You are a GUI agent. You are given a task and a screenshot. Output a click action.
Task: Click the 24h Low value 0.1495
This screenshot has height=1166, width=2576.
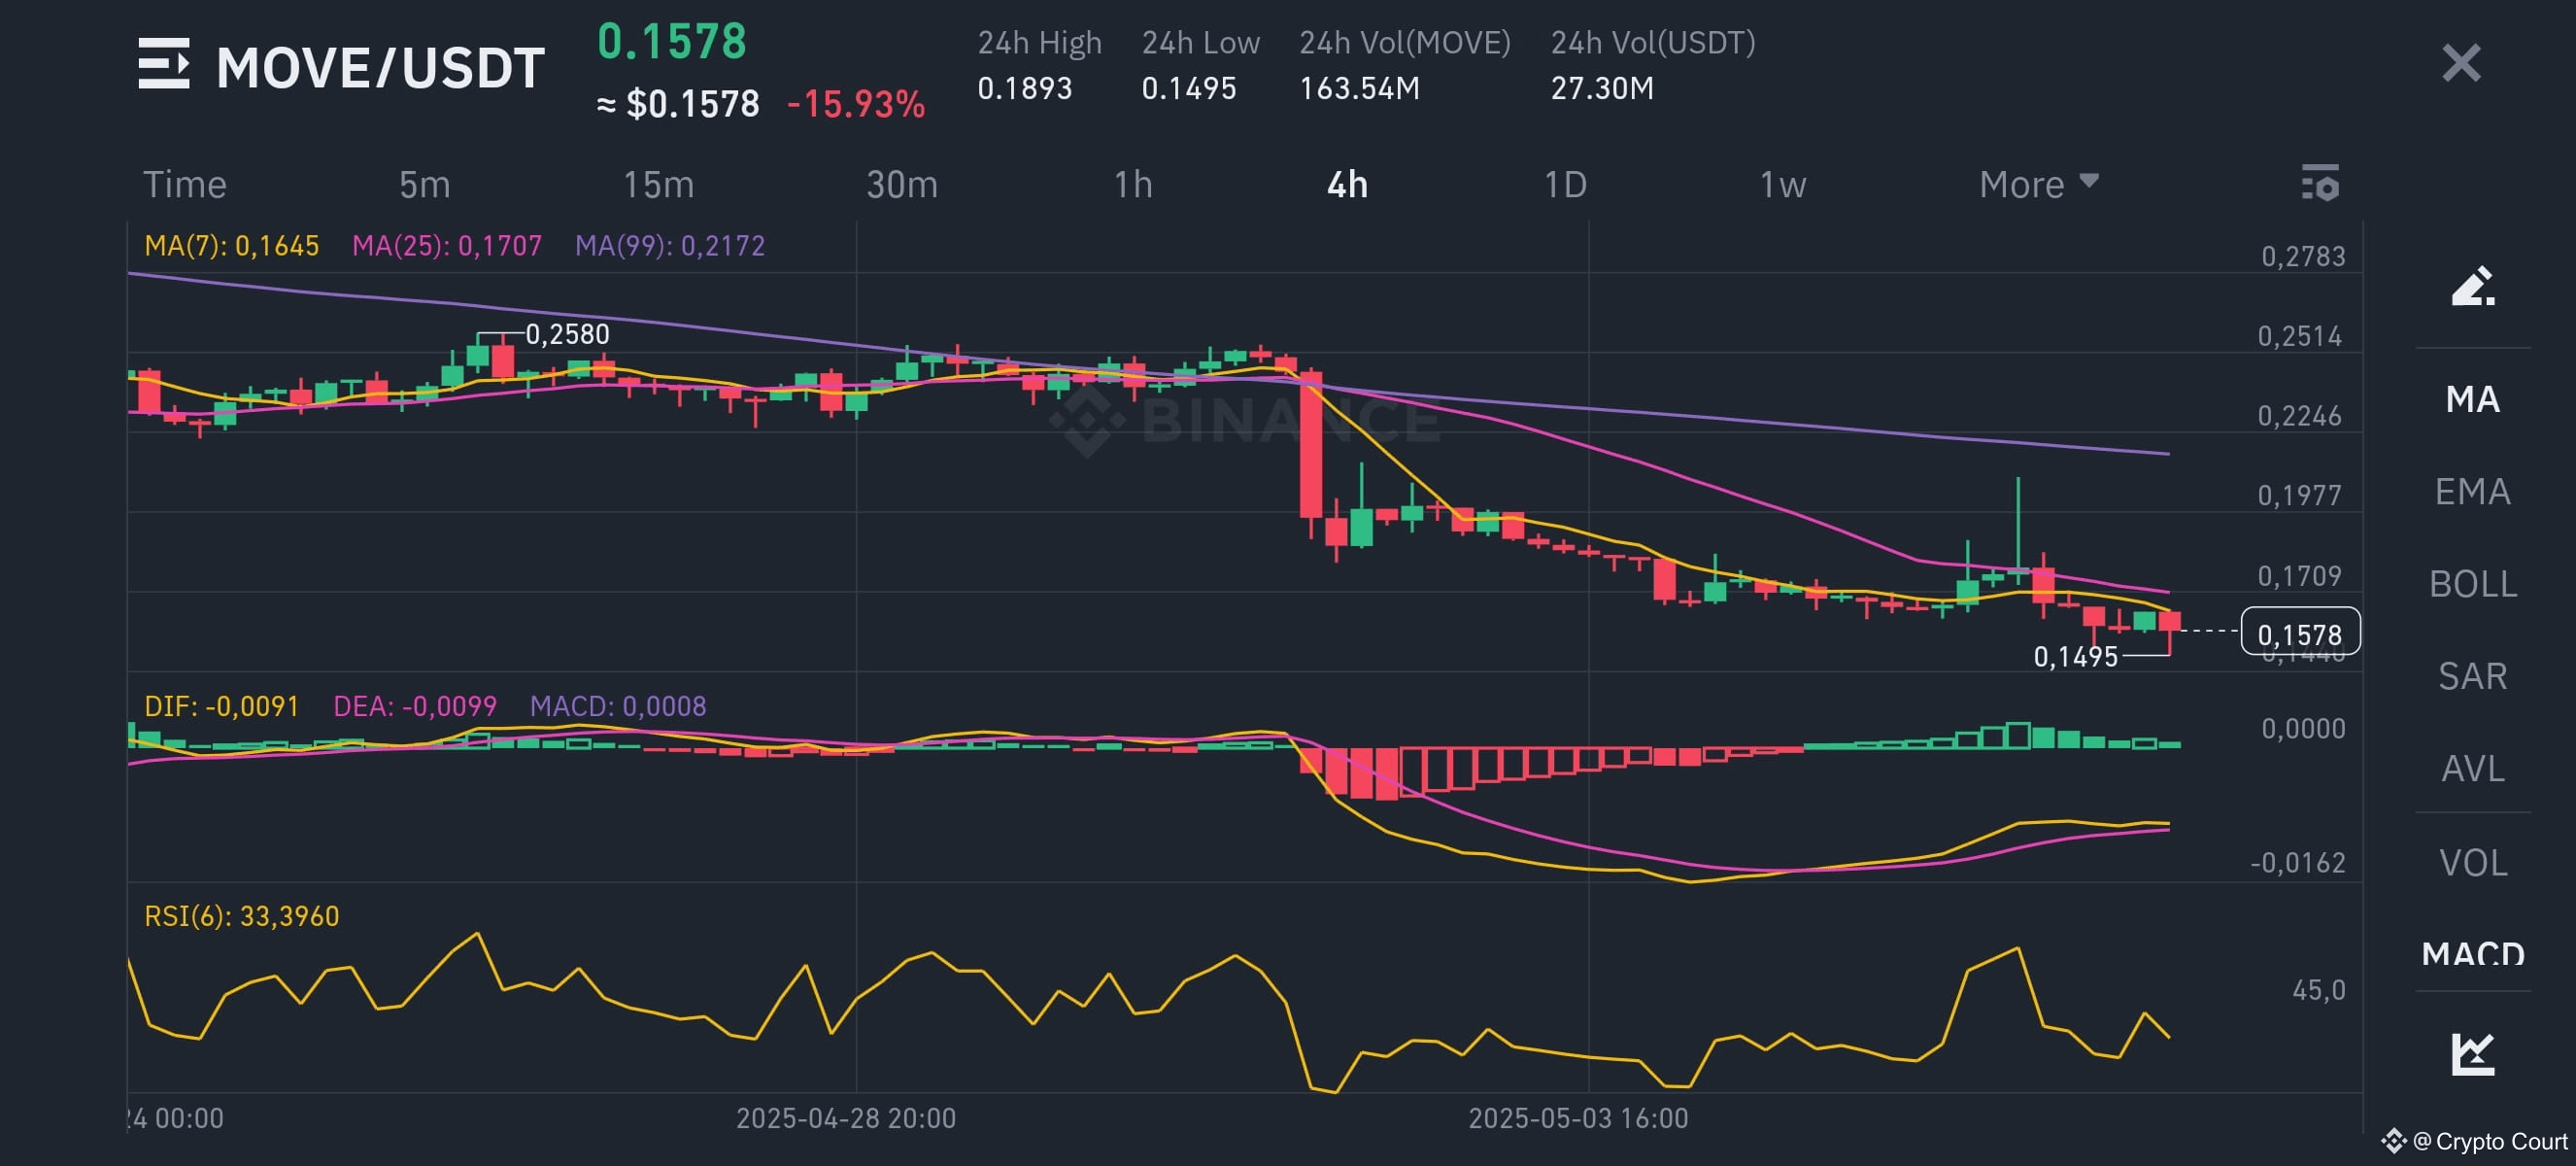tap(1189, 88)
